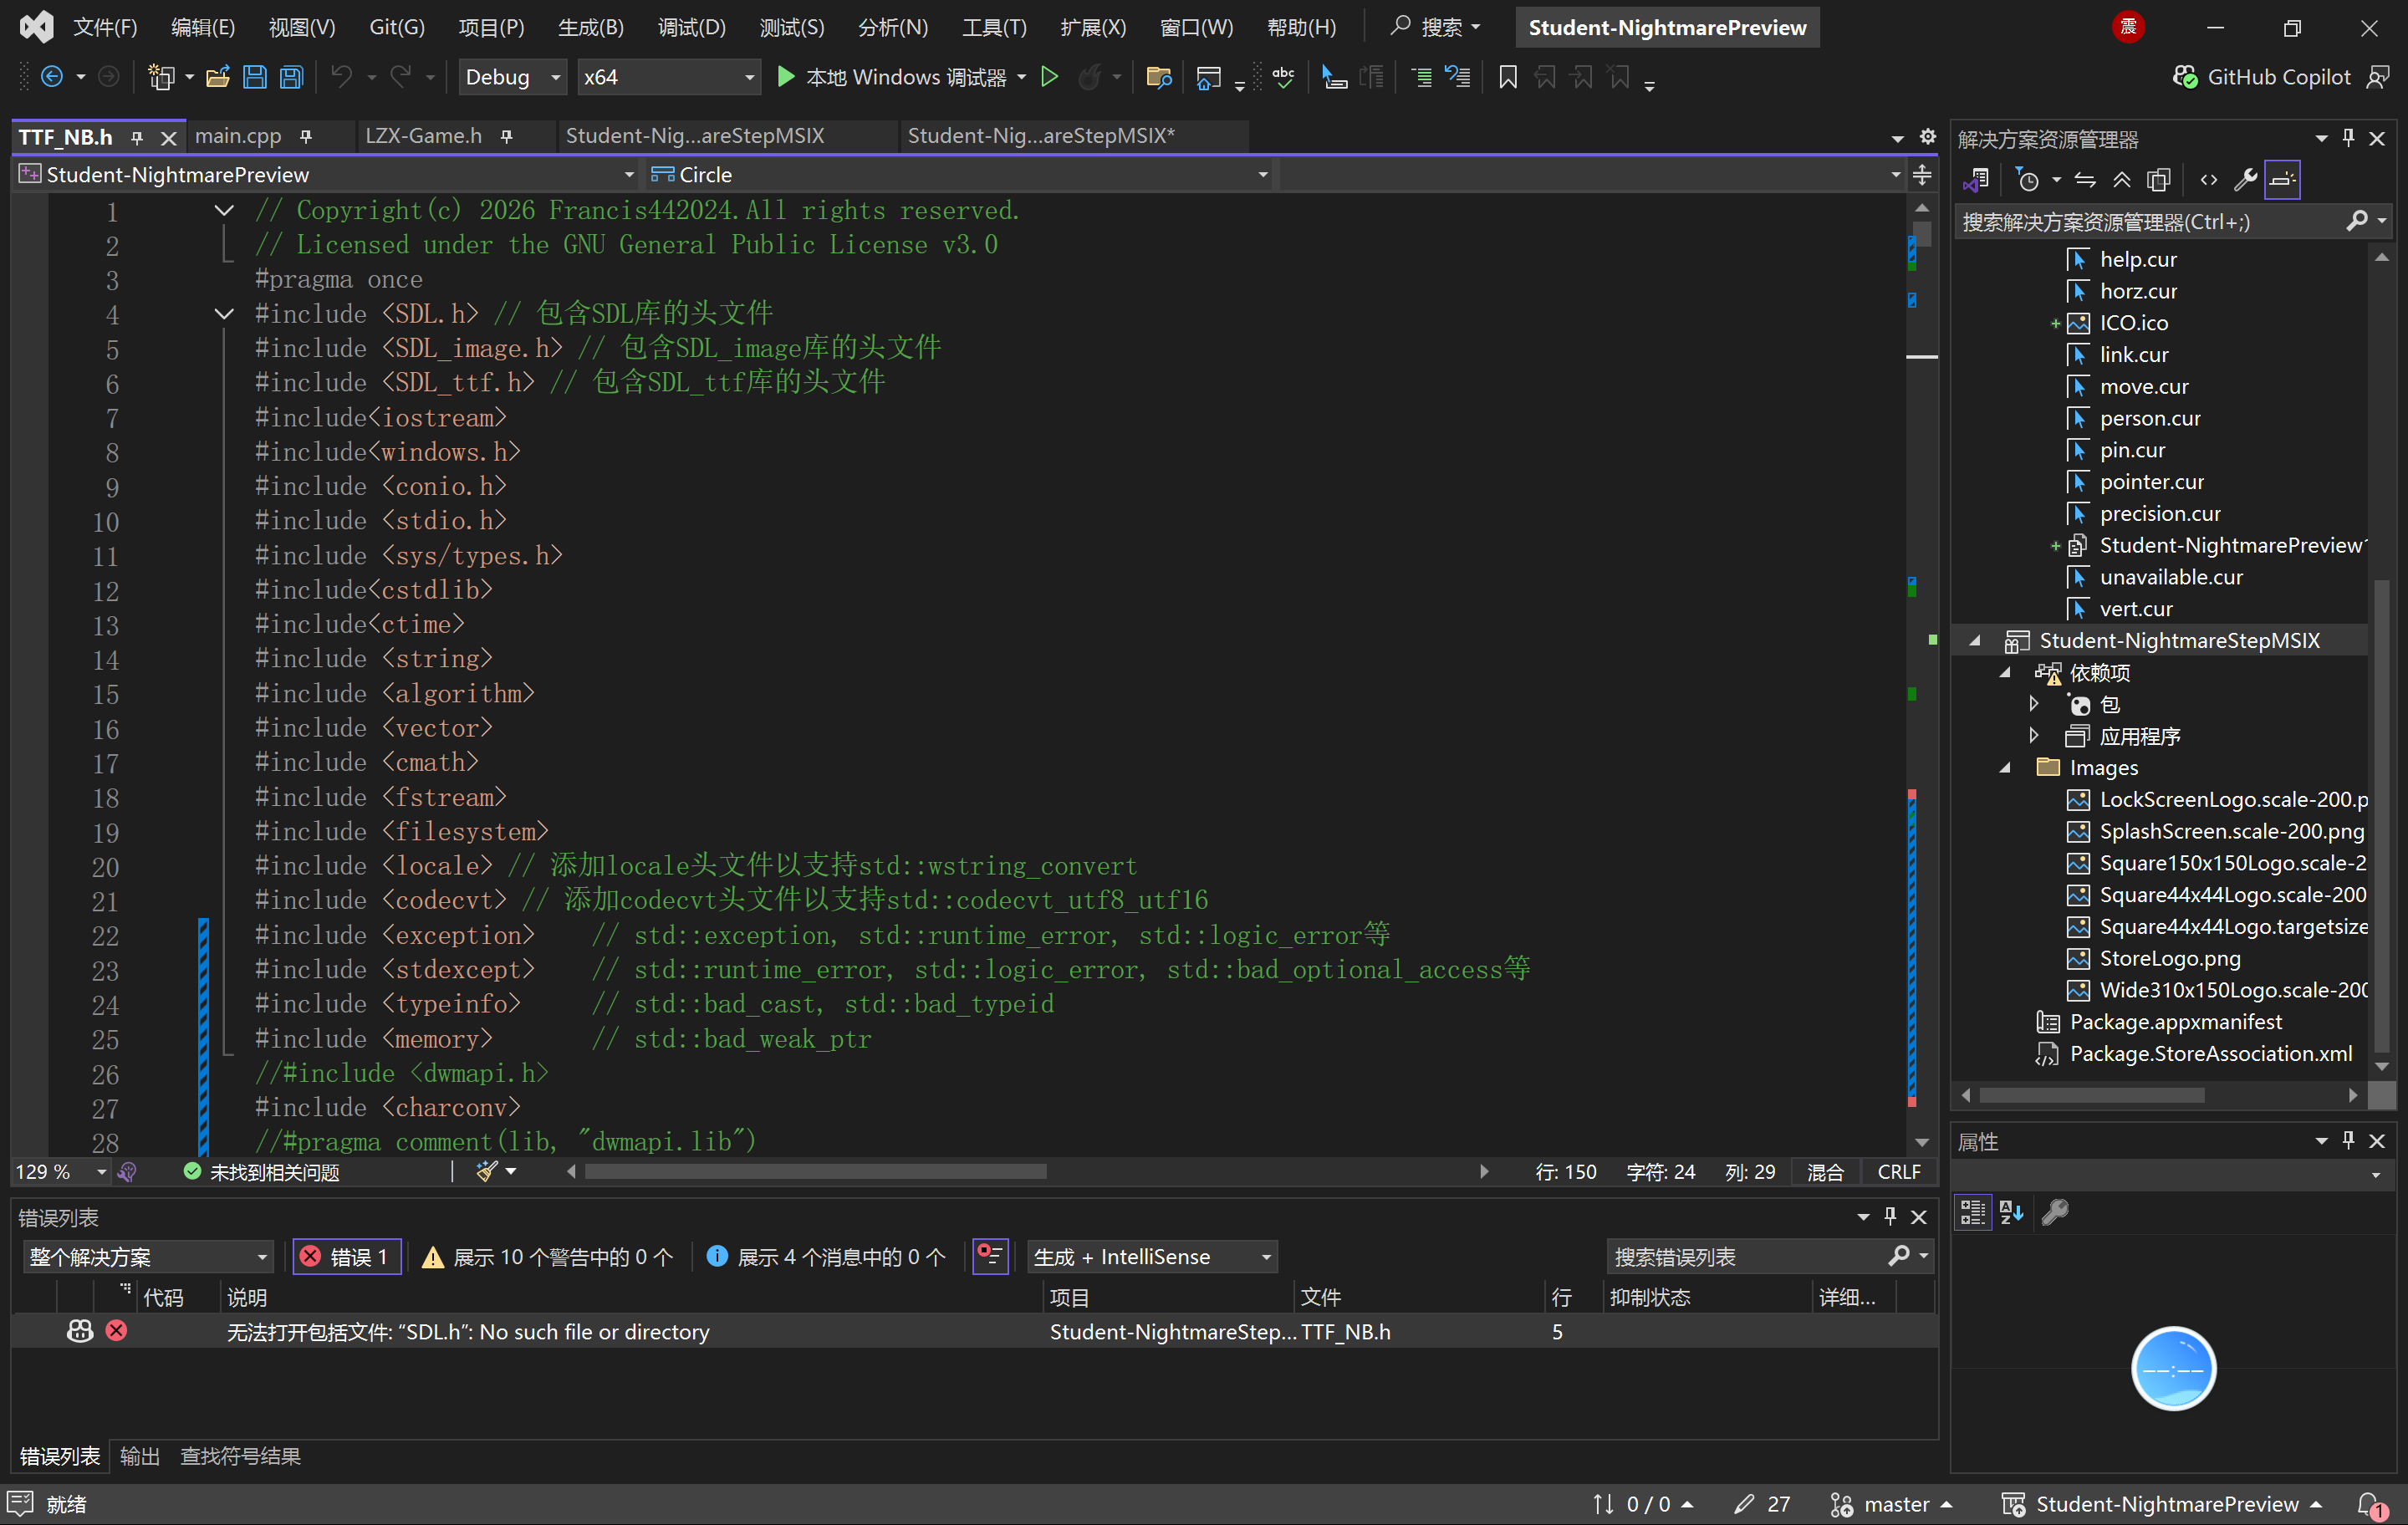Image resolution: width=2408 pixels, height=1525 pixels.
Task: Click the properties wrench icon in Solution Explorer
Action: click(2245, 180)
